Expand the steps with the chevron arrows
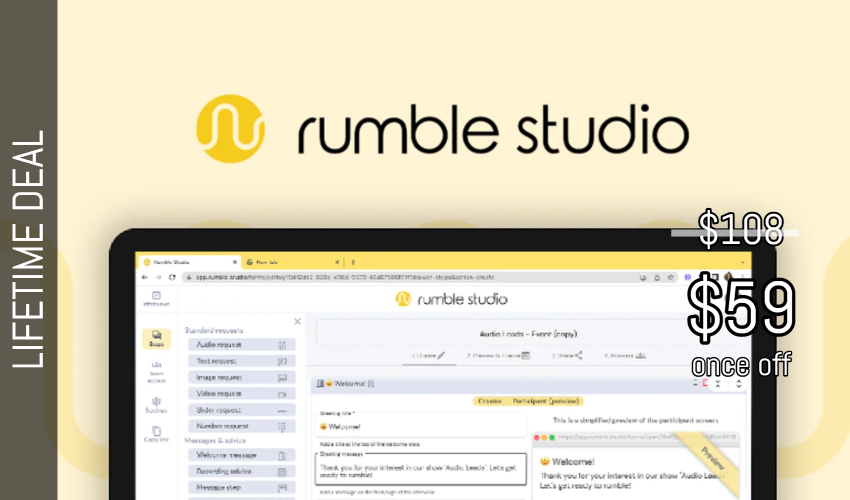This screenshot has width=850, height=500. coord(739,383)
